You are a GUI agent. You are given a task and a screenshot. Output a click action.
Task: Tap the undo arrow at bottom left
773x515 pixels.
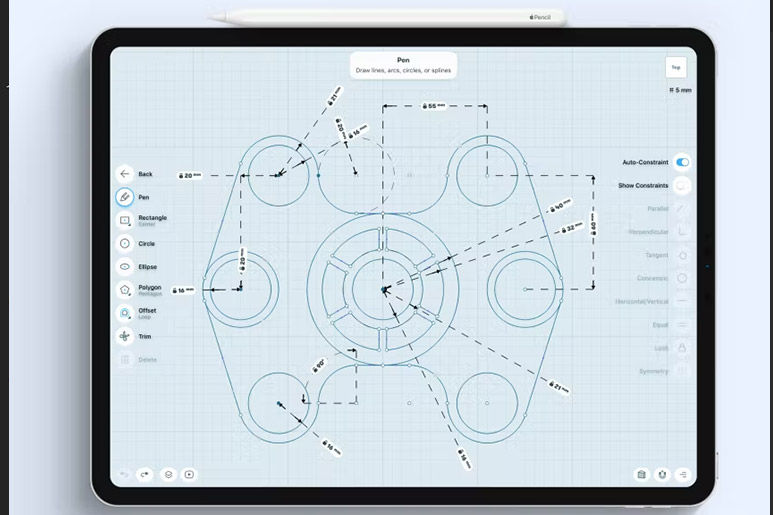[124, 475]
